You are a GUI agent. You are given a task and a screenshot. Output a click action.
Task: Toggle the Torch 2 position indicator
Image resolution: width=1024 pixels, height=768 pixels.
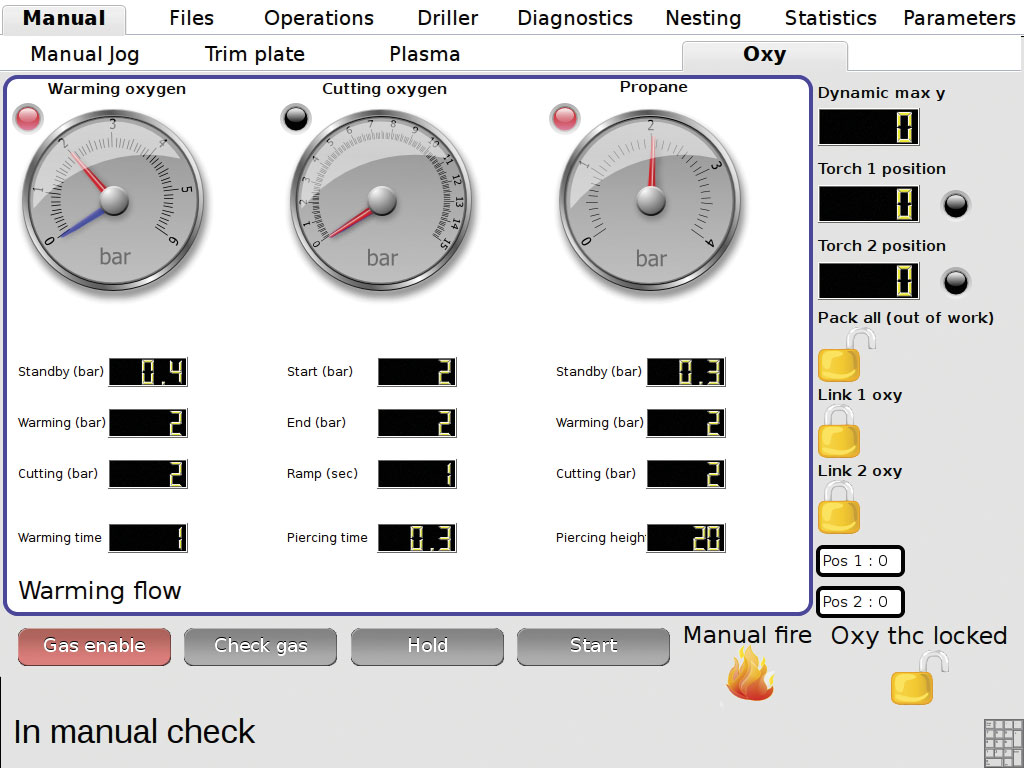tap(956, 282)
